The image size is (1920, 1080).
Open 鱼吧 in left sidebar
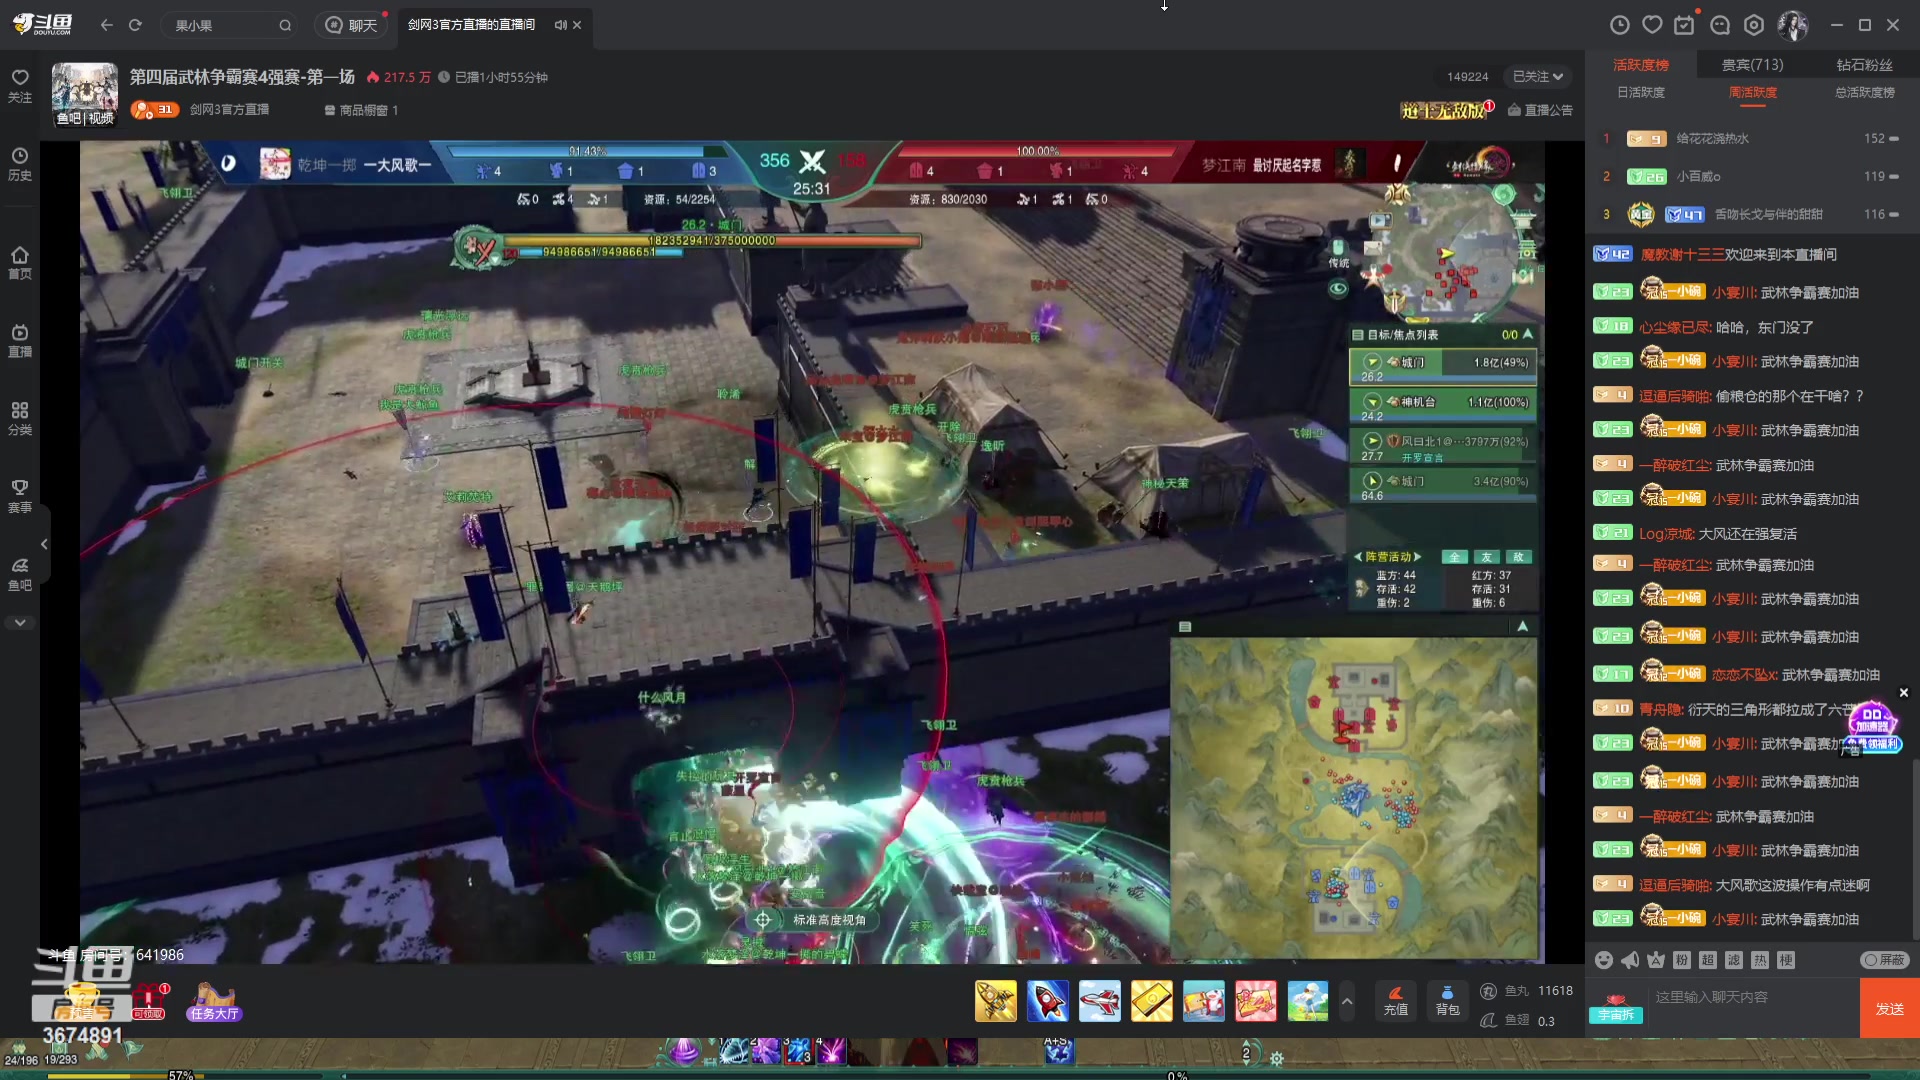pyautogui.click(x=20, y=575)
